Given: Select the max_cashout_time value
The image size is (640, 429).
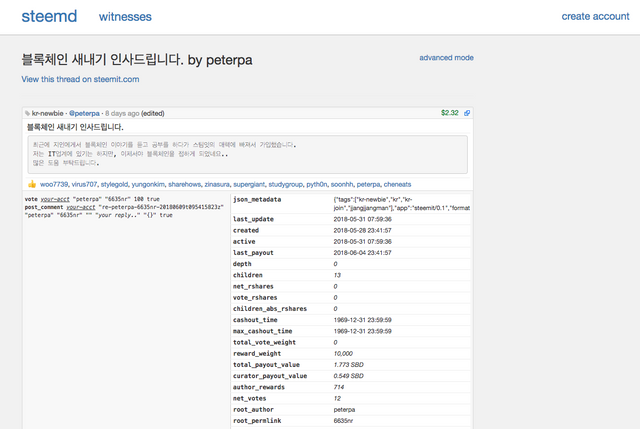Looking at the screenshot, I should pos(362,331).
